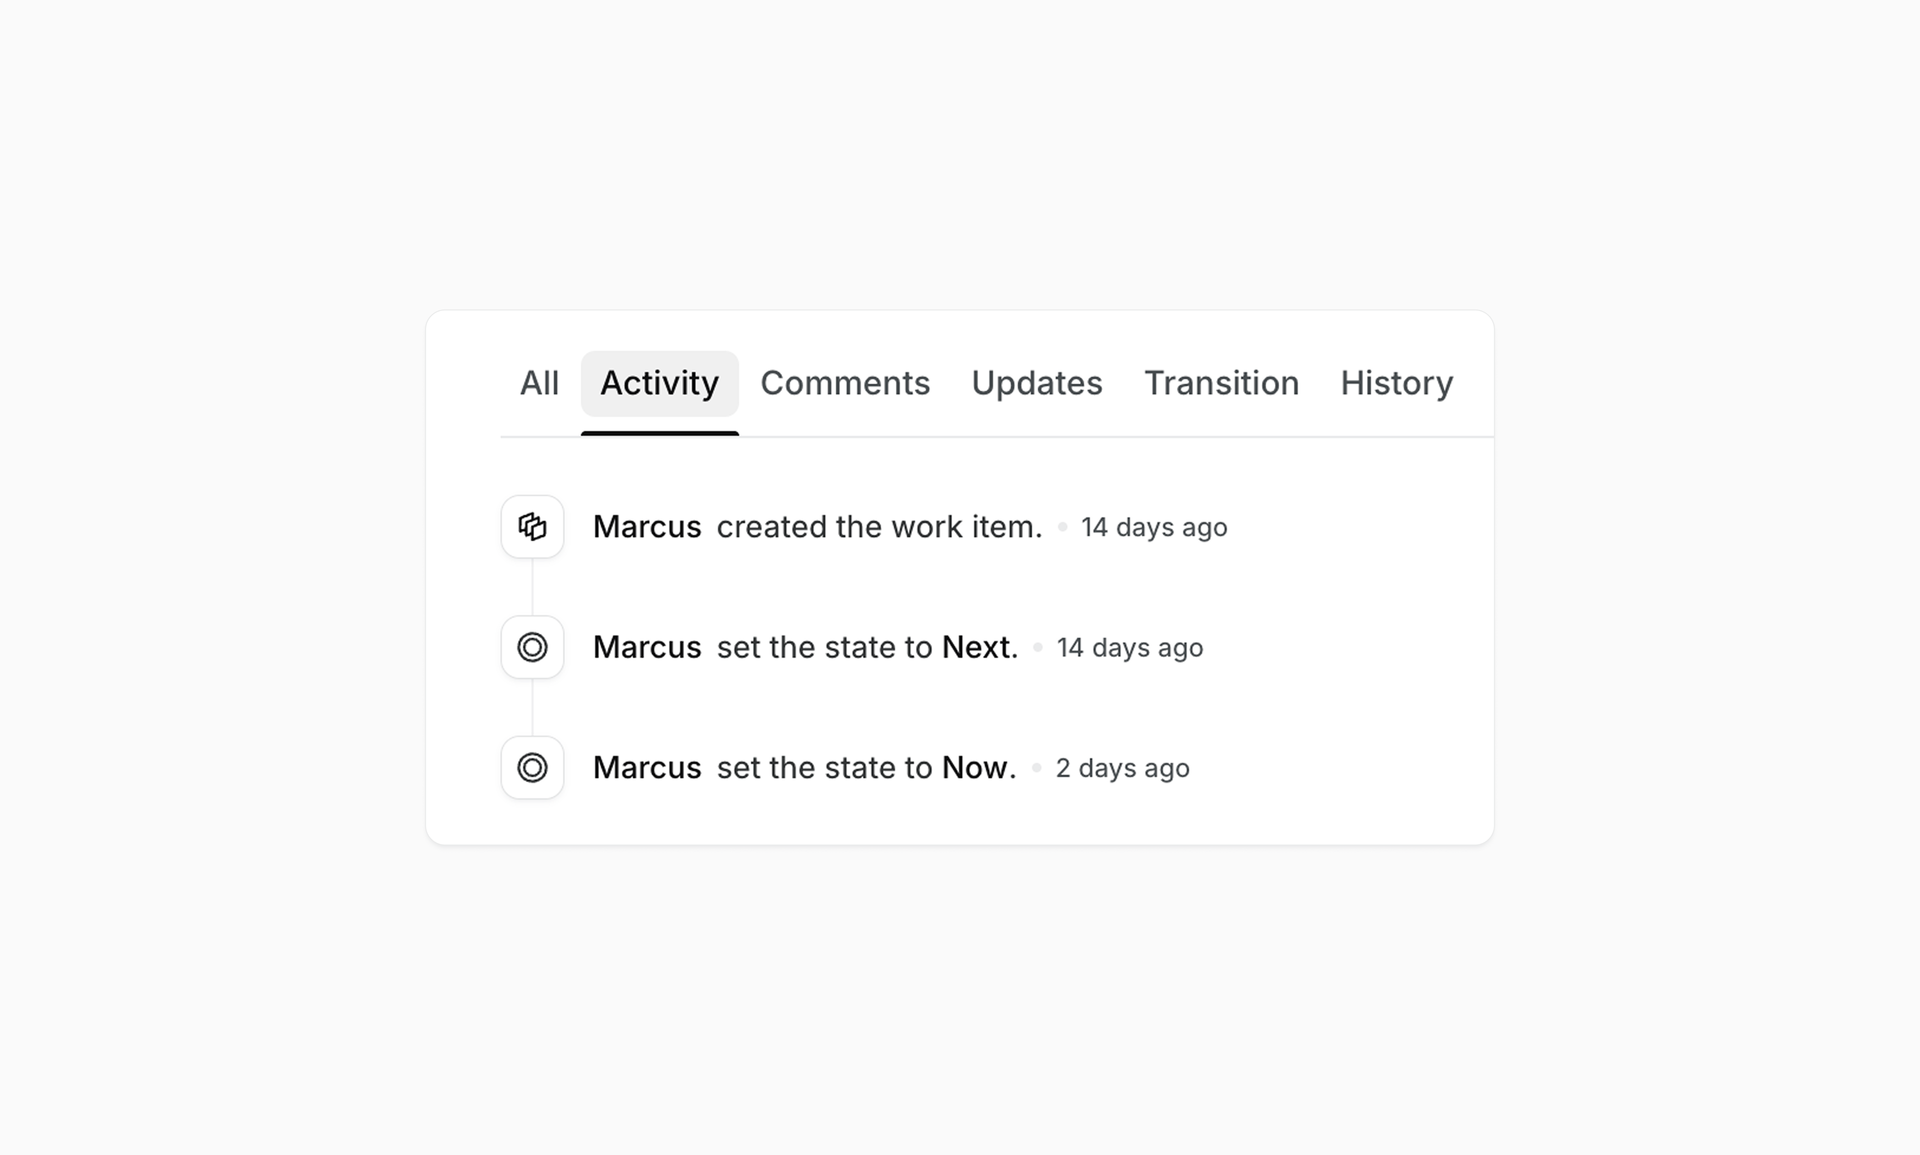Click the state icon beside Now entry

(x=532, y=767)
